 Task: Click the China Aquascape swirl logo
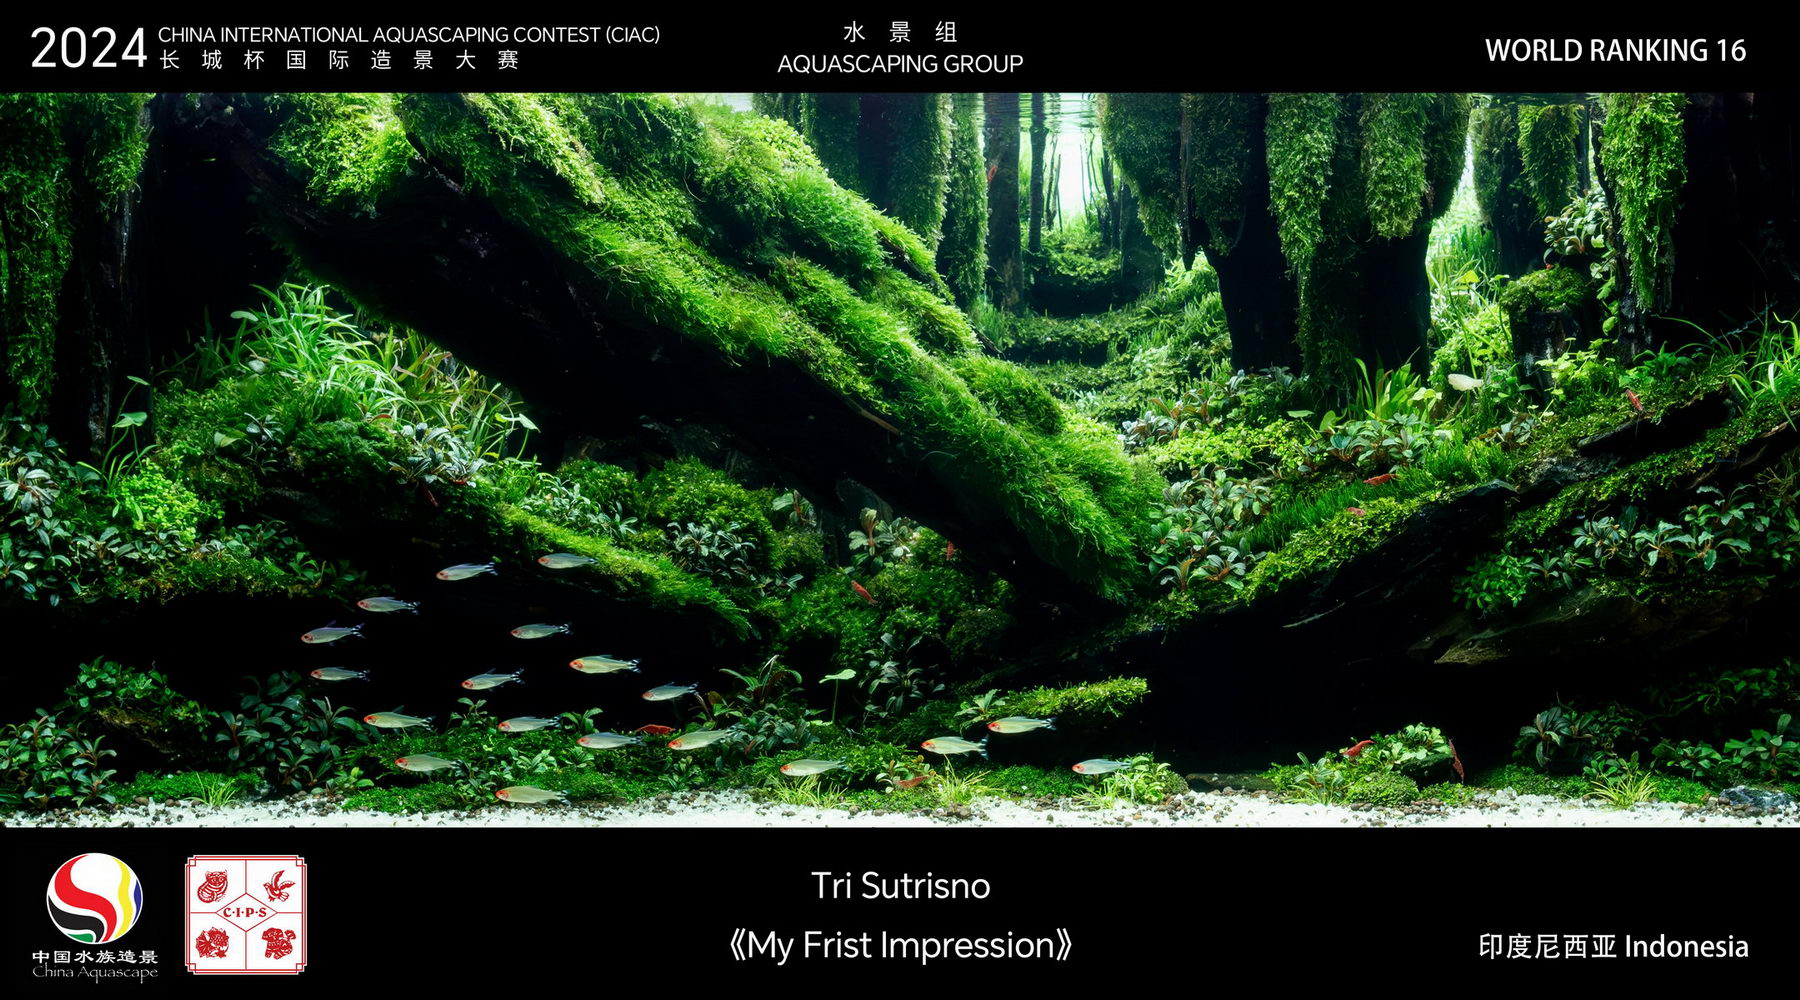click(95, 898)
